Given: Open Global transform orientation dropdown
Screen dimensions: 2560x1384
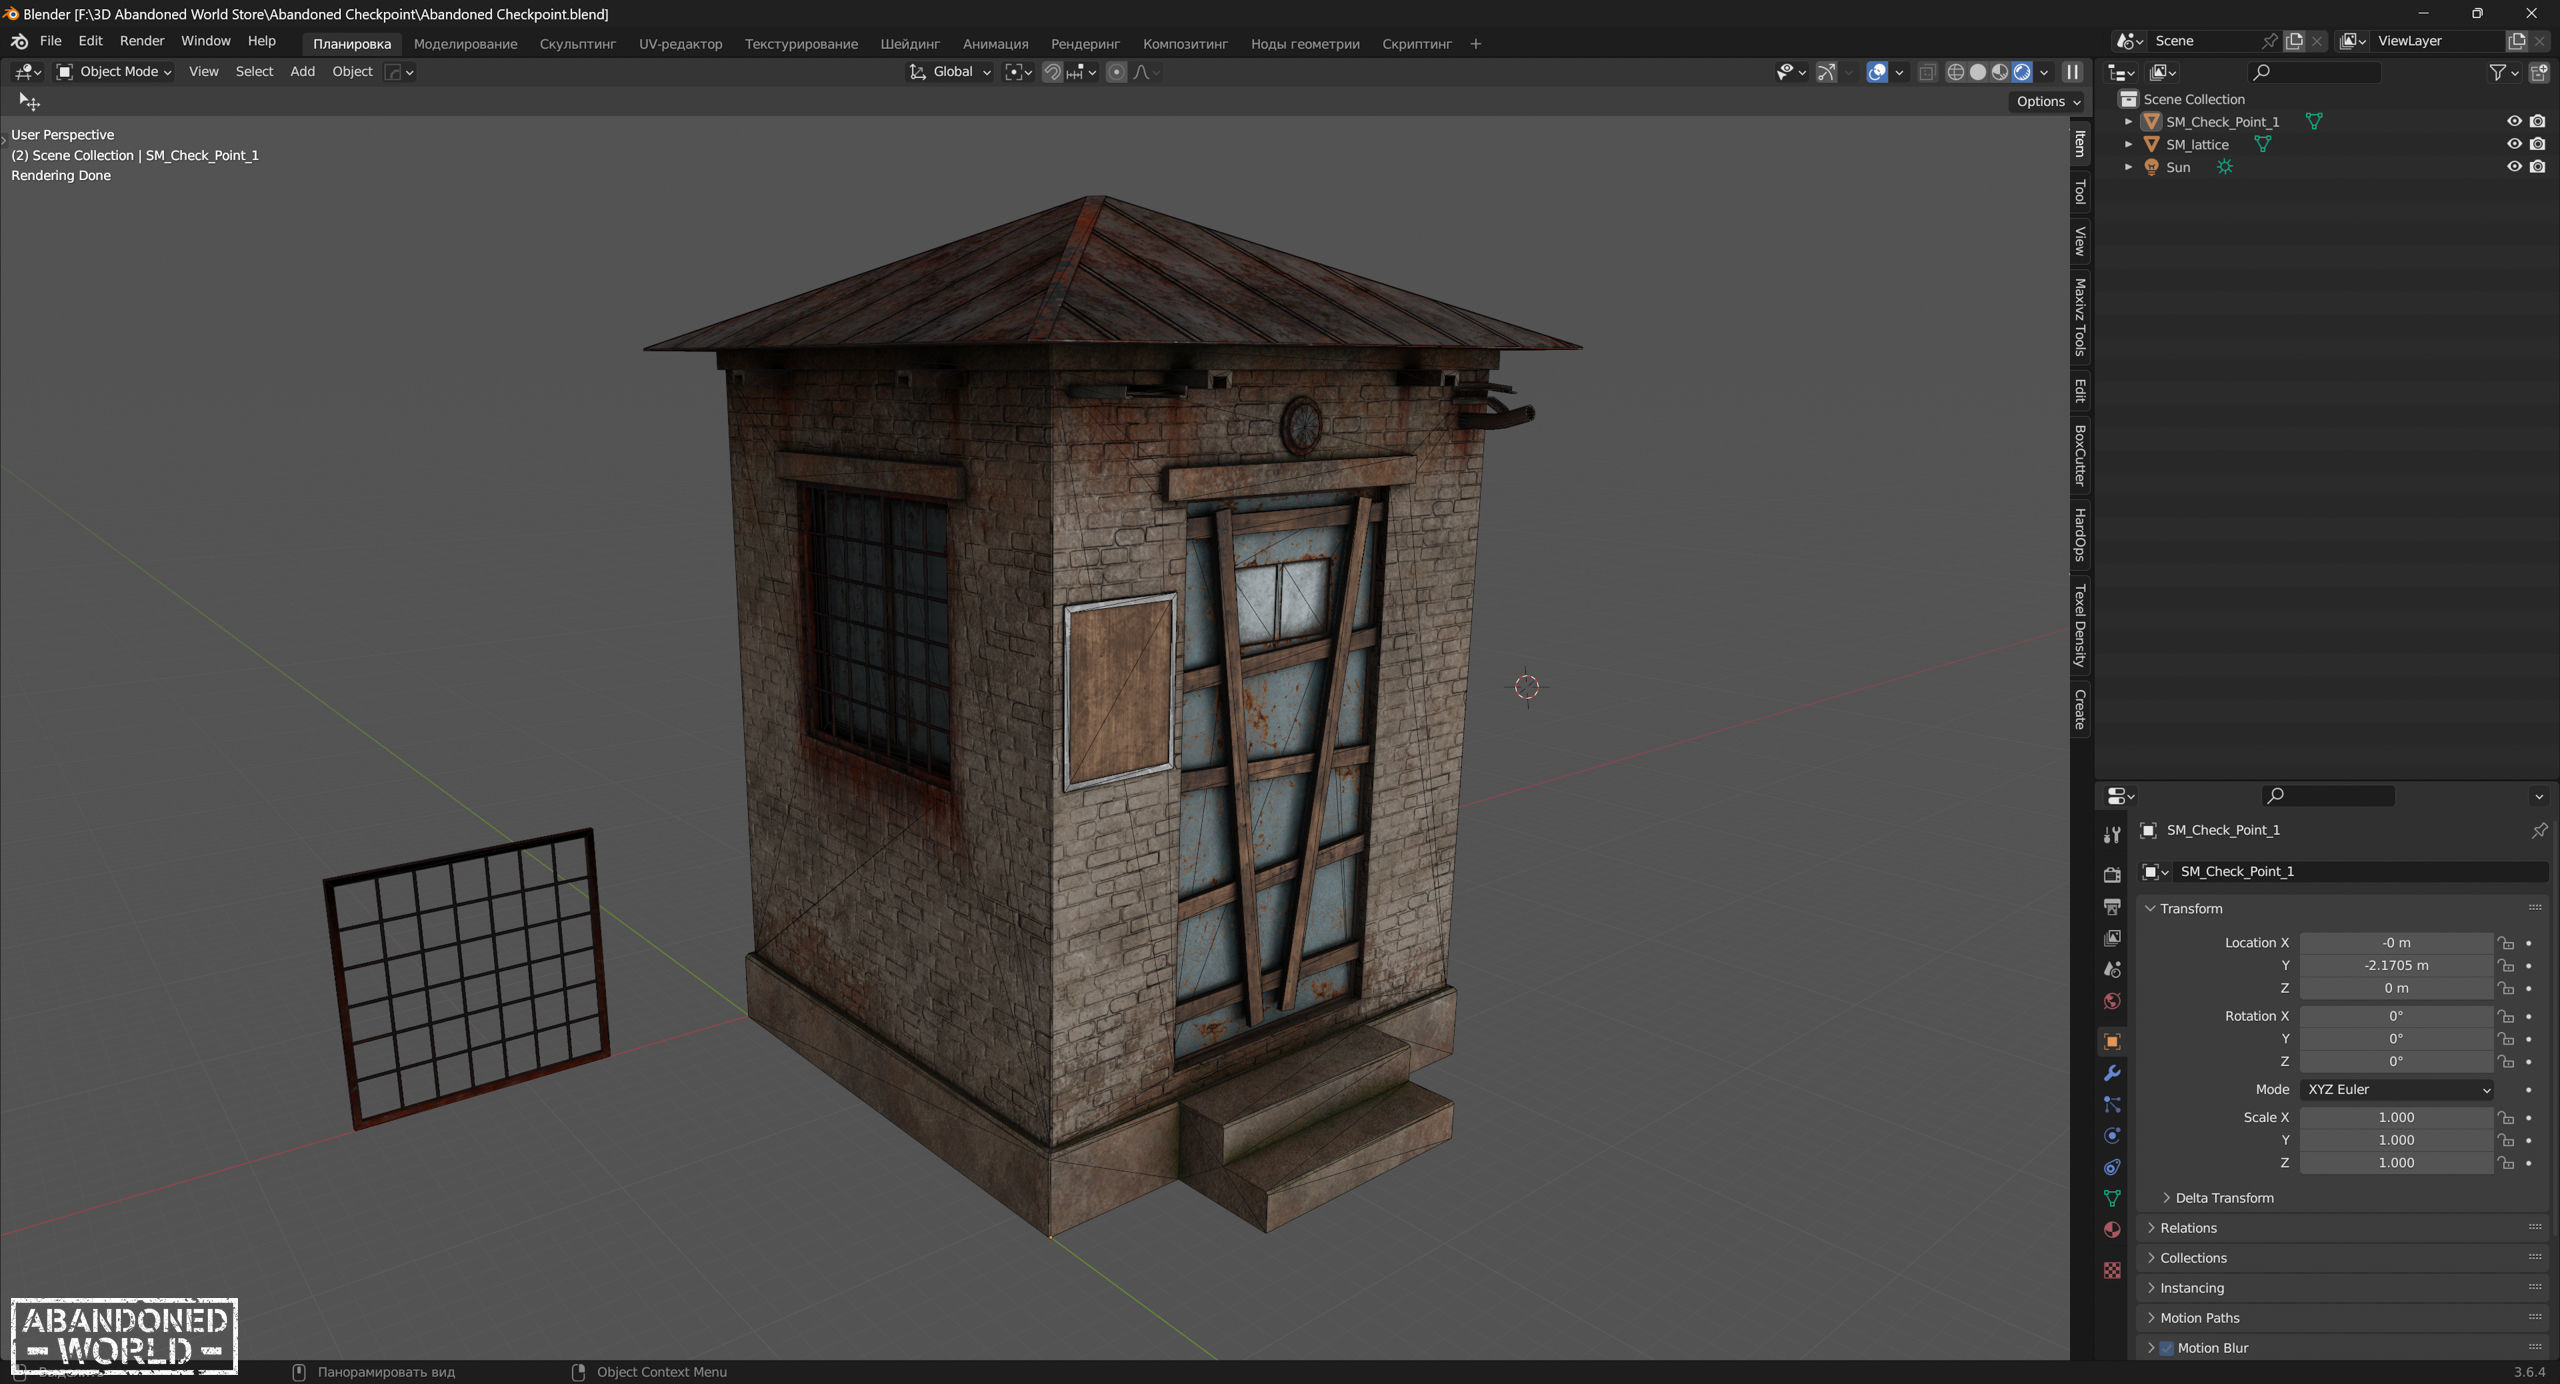Looking at the screenshot, I should tap(950, 72).
